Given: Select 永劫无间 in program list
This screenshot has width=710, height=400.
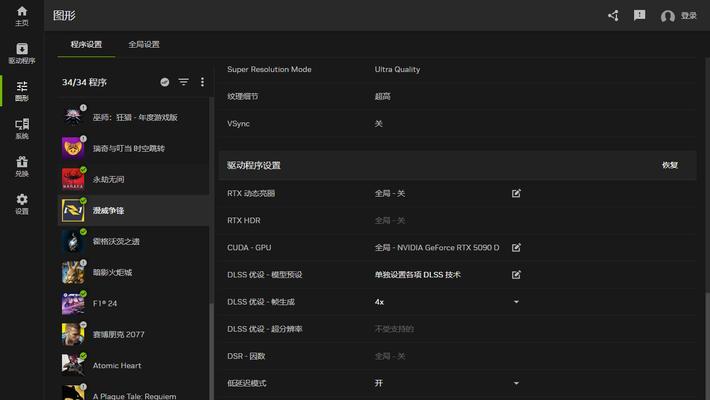Looking at the screenshot, I should pyautogui.click(x=134, y=179).
